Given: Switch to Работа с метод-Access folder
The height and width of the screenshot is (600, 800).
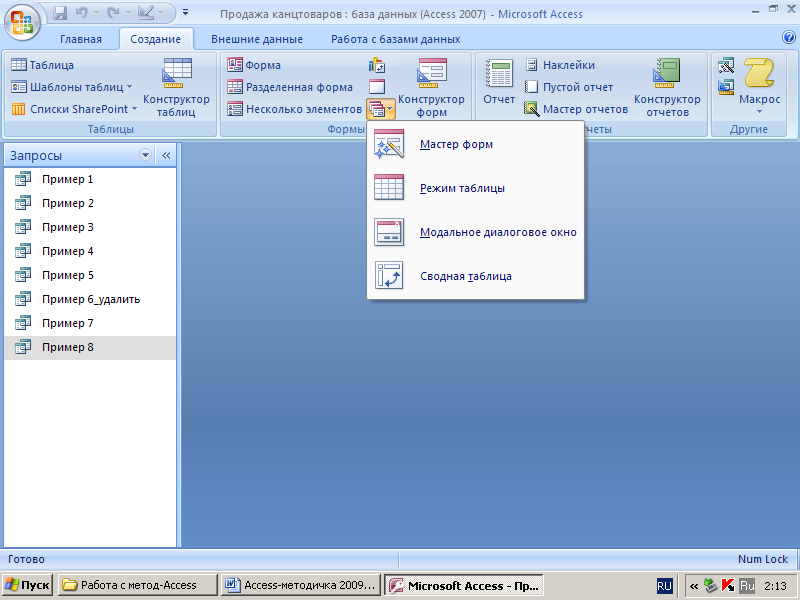Looking at the screenshot, I should click(x=138, y=585).
